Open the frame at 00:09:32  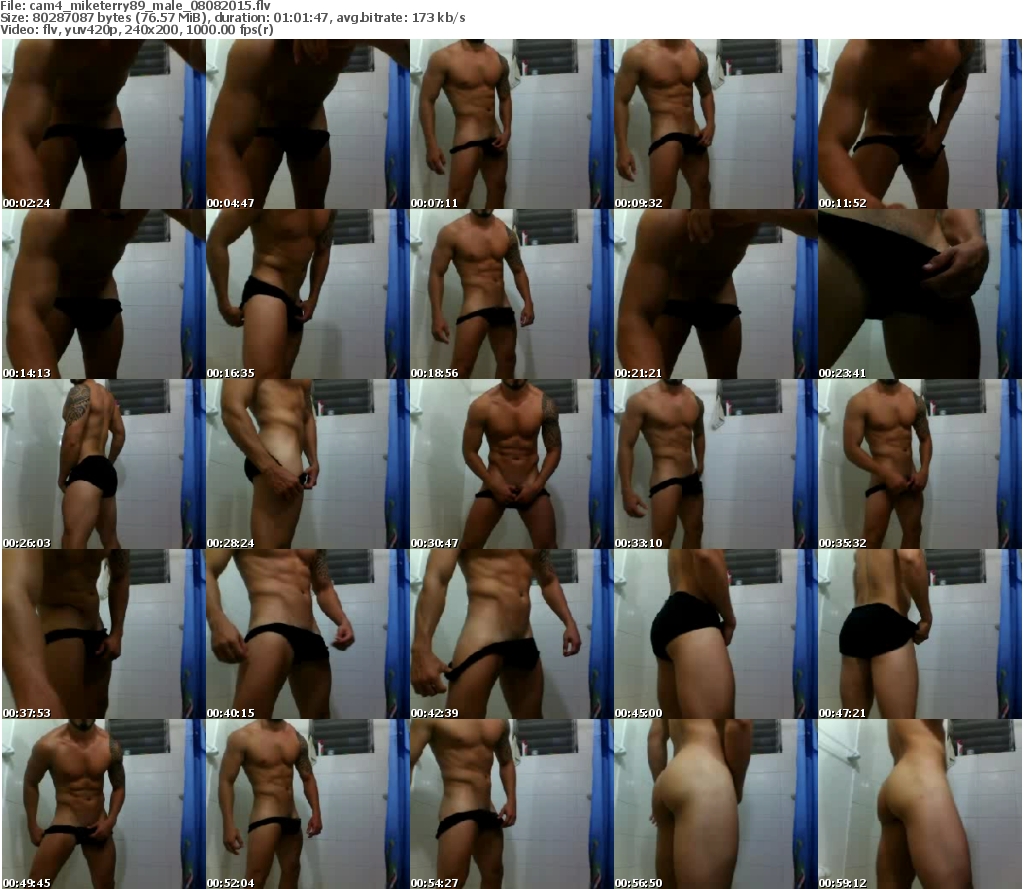[x=716, y=124]
